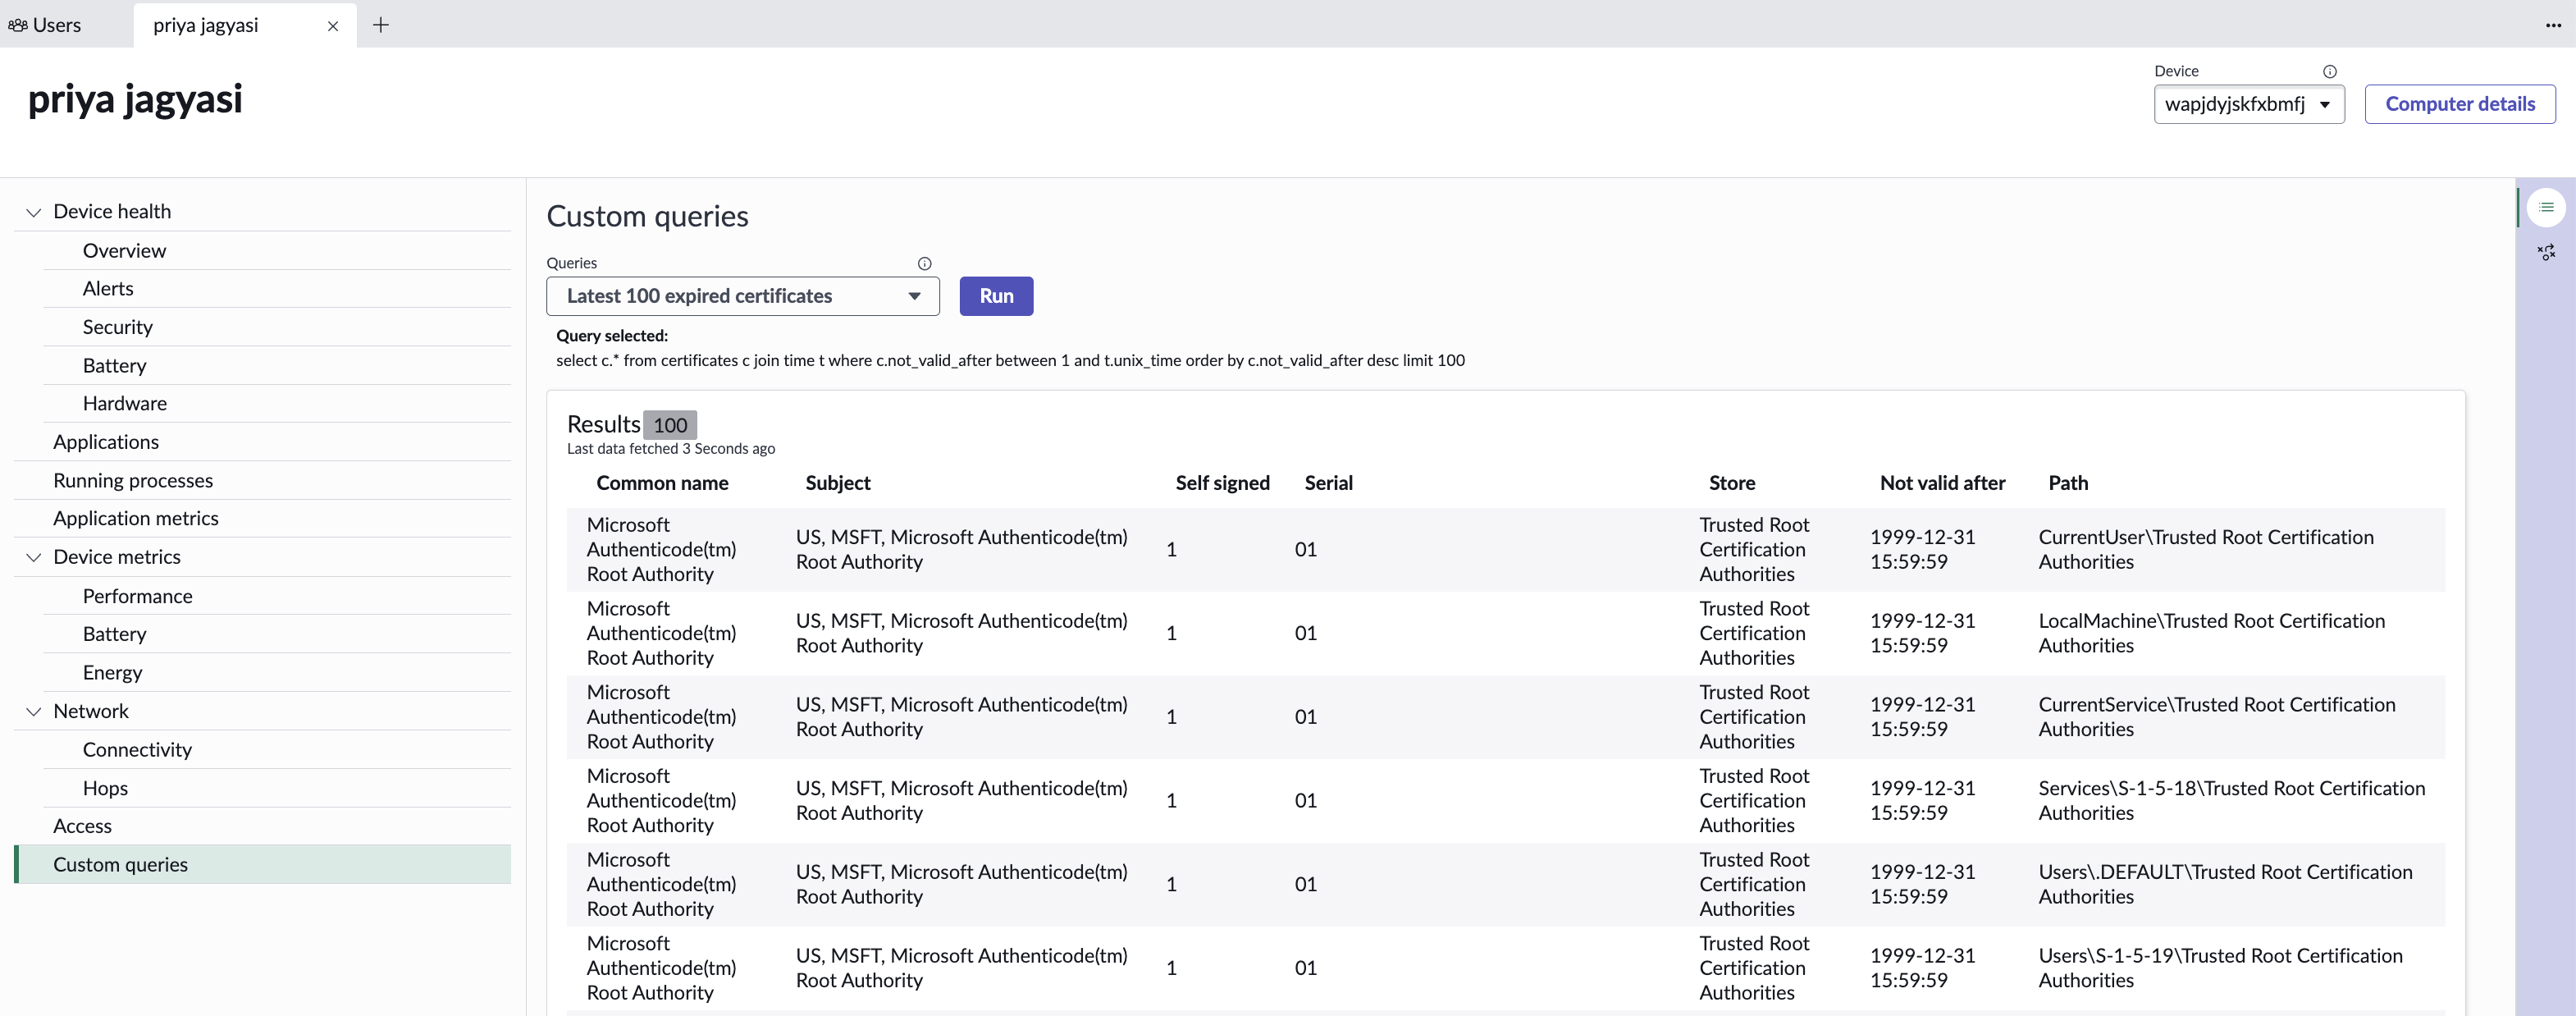Image resolution: width=2576 pixels, height=1016 pixels.
Task: Click the Subject column header
Action: click(838, 483)
